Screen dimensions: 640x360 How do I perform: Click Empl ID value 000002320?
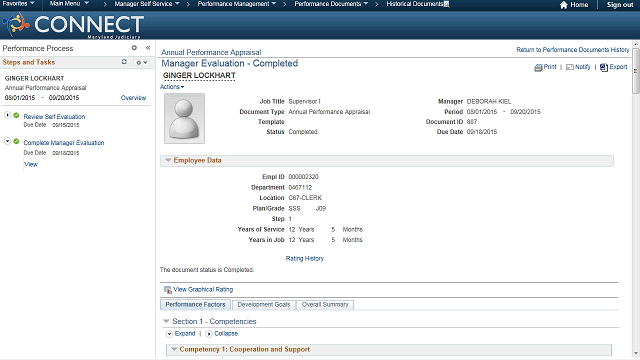(303, 177)
